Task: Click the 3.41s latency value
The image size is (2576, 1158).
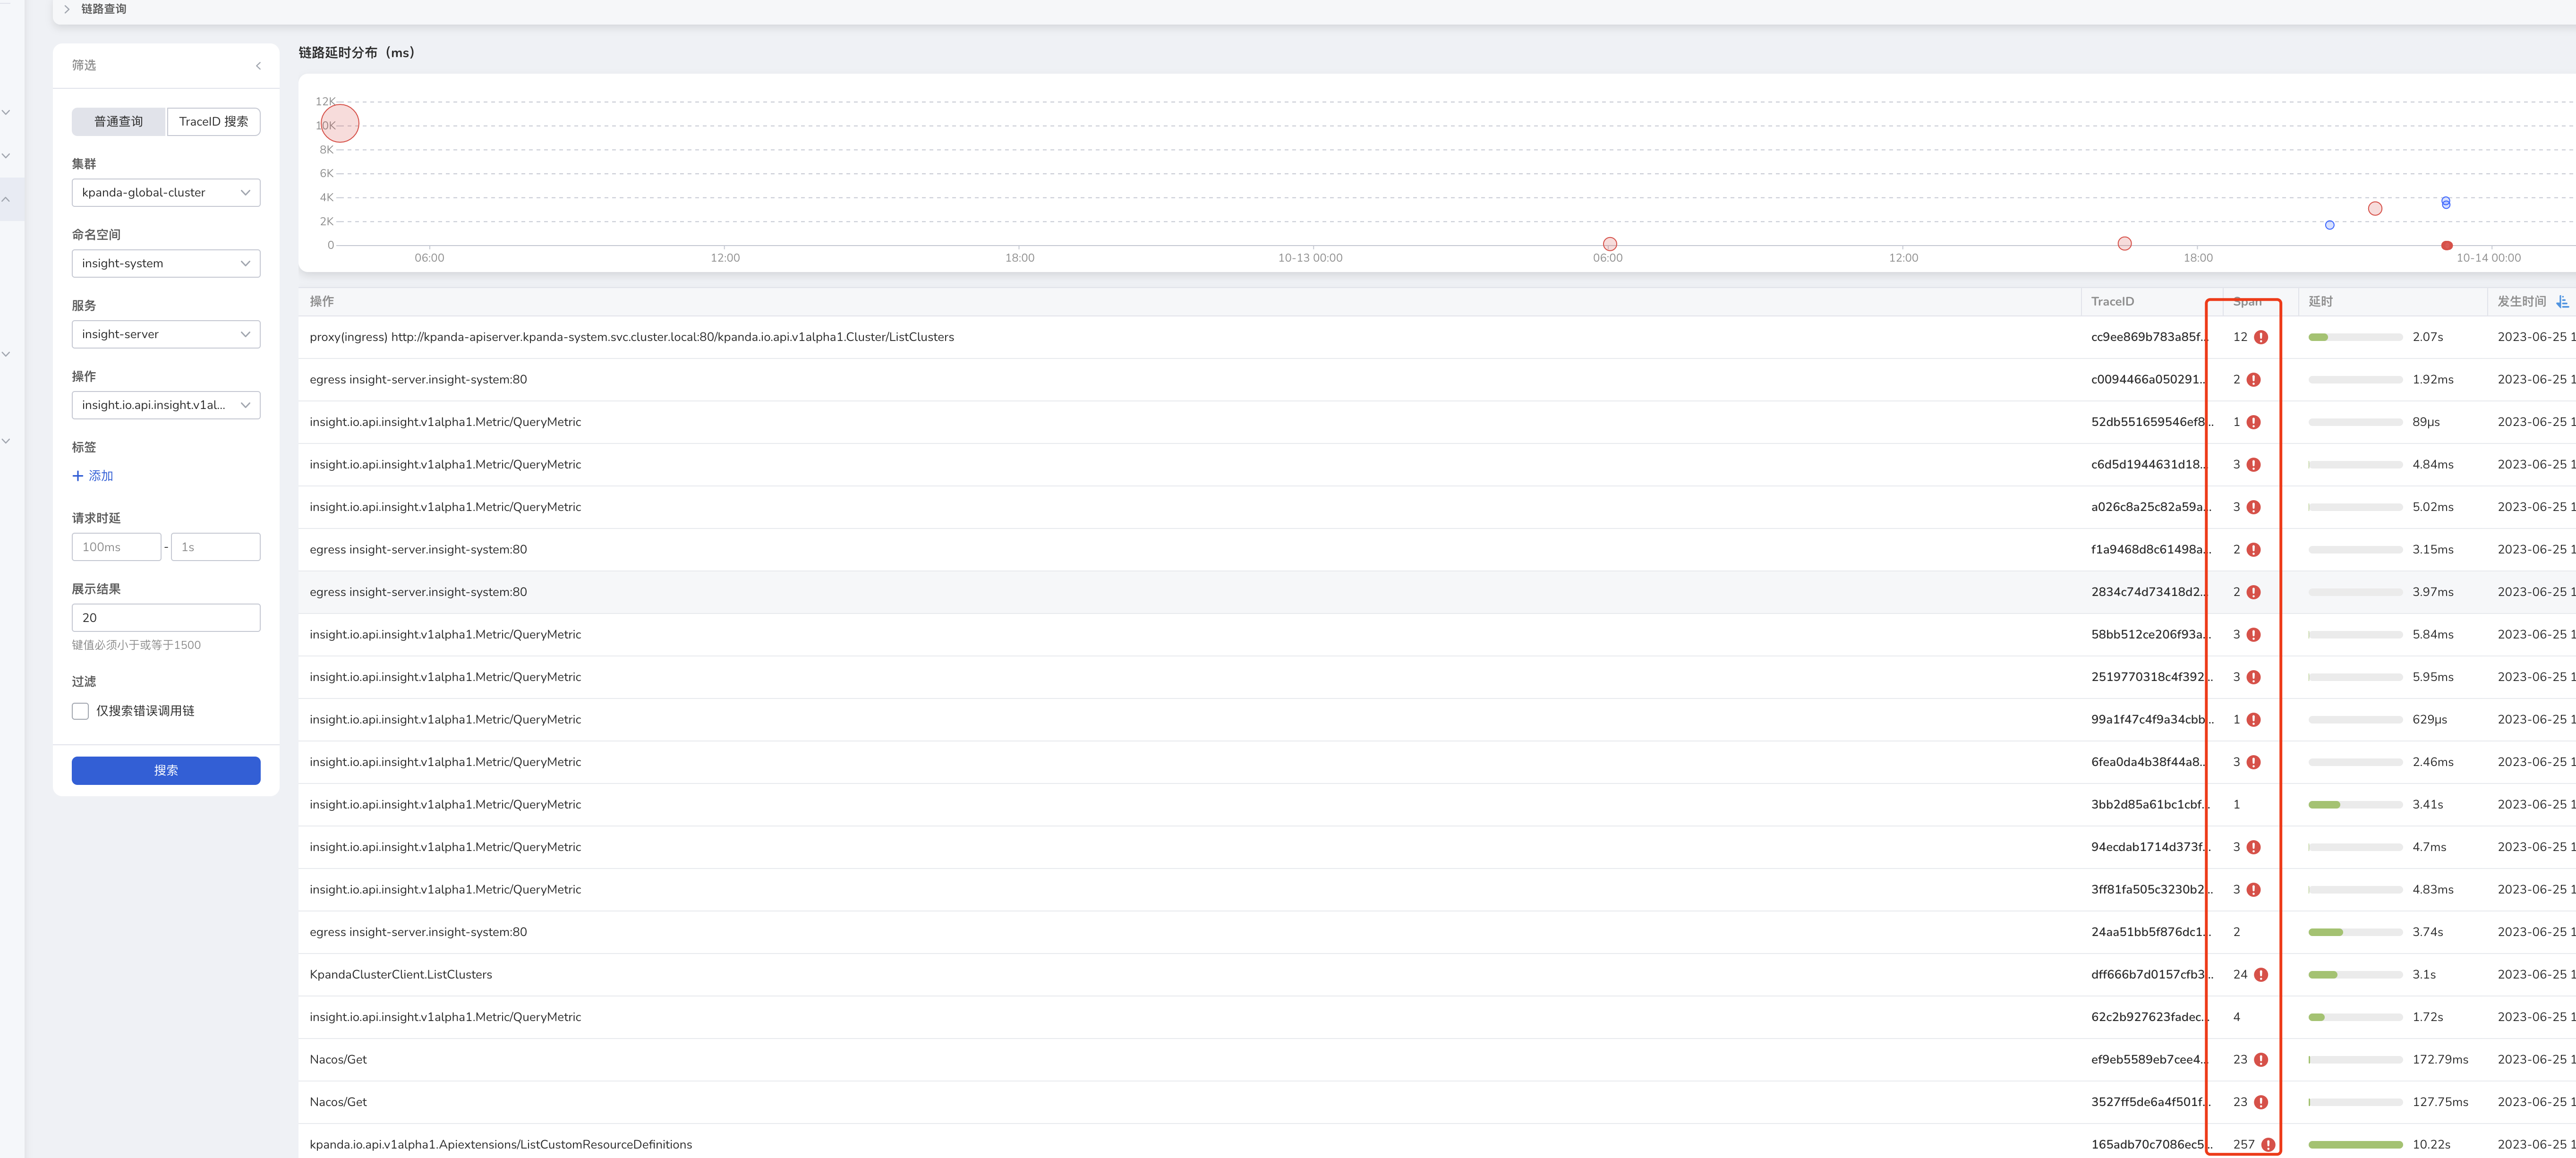Action: (2427, 805)
